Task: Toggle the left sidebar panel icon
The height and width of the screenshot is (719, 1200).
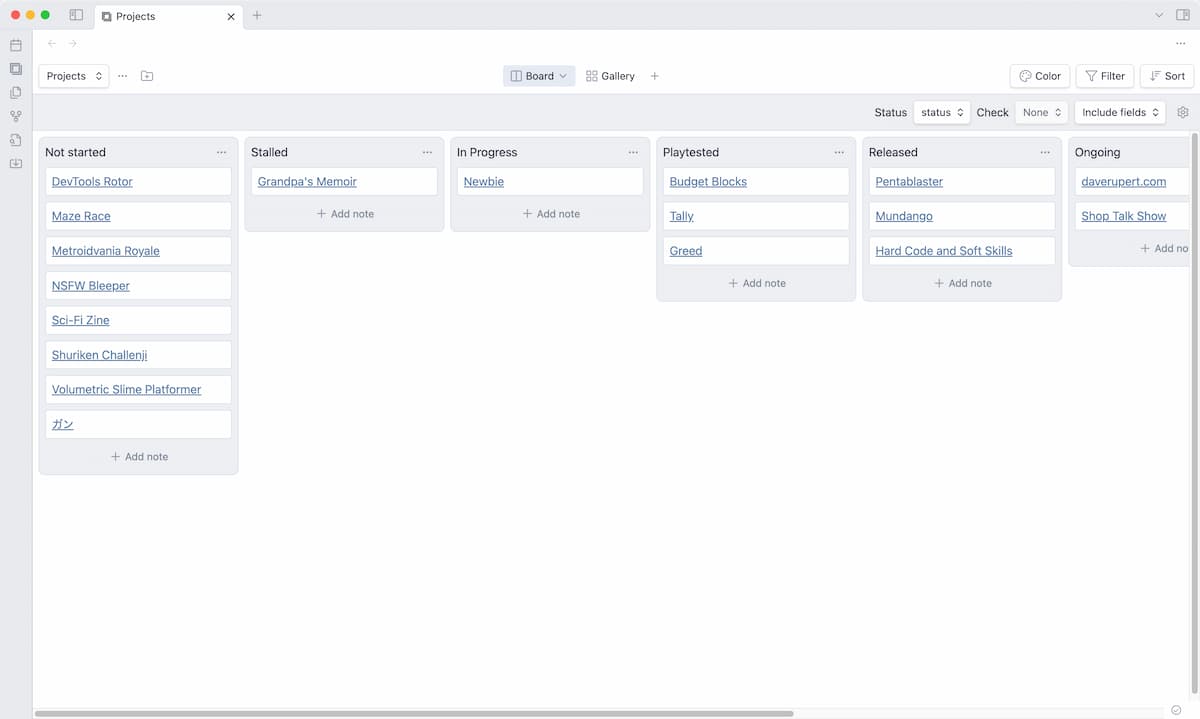Action: pyautogui.click(x=76, y=16)
